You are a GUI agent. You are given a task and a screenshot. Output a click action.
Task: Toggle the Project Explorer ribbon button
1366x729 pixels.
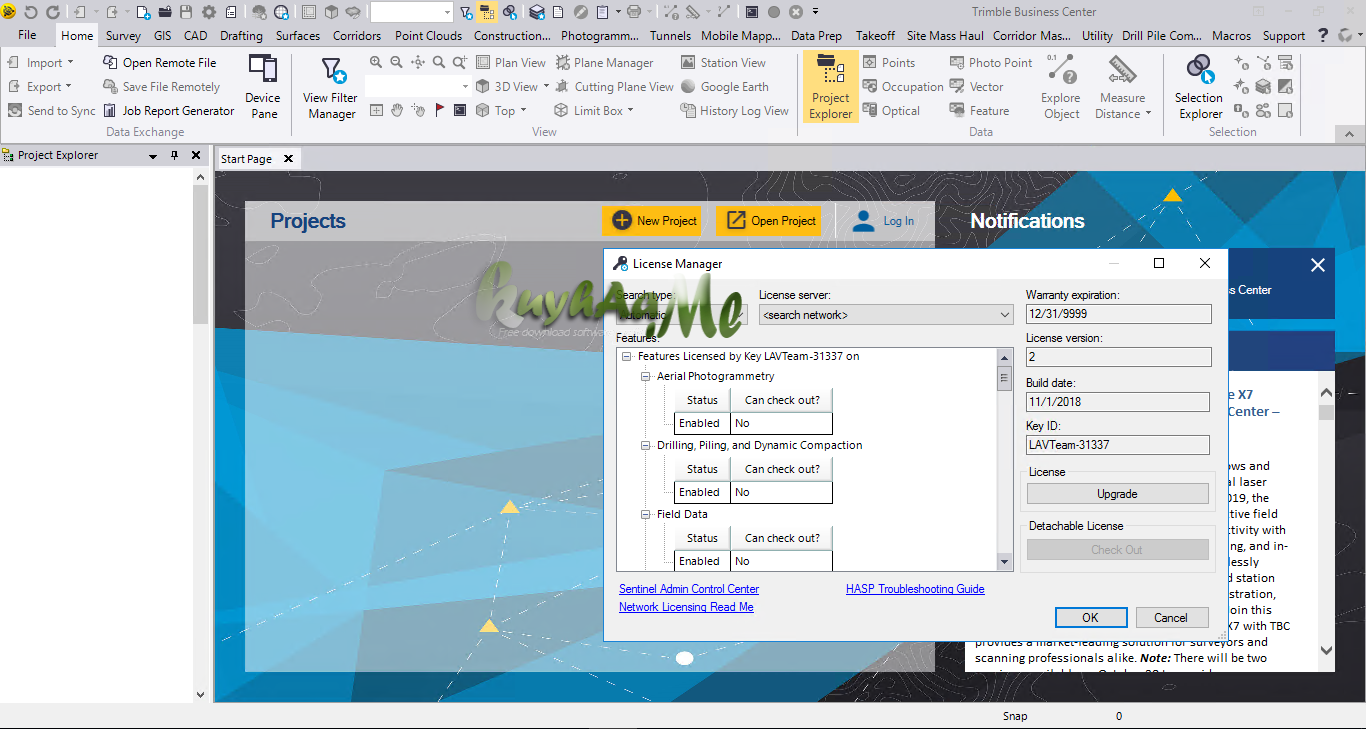pos(831,87)
